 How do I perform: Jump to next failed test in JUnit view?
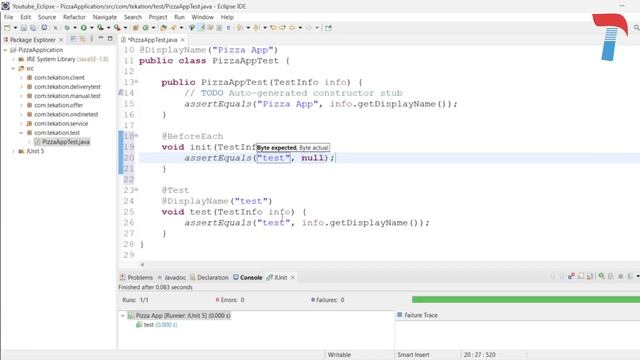point(553,276)
